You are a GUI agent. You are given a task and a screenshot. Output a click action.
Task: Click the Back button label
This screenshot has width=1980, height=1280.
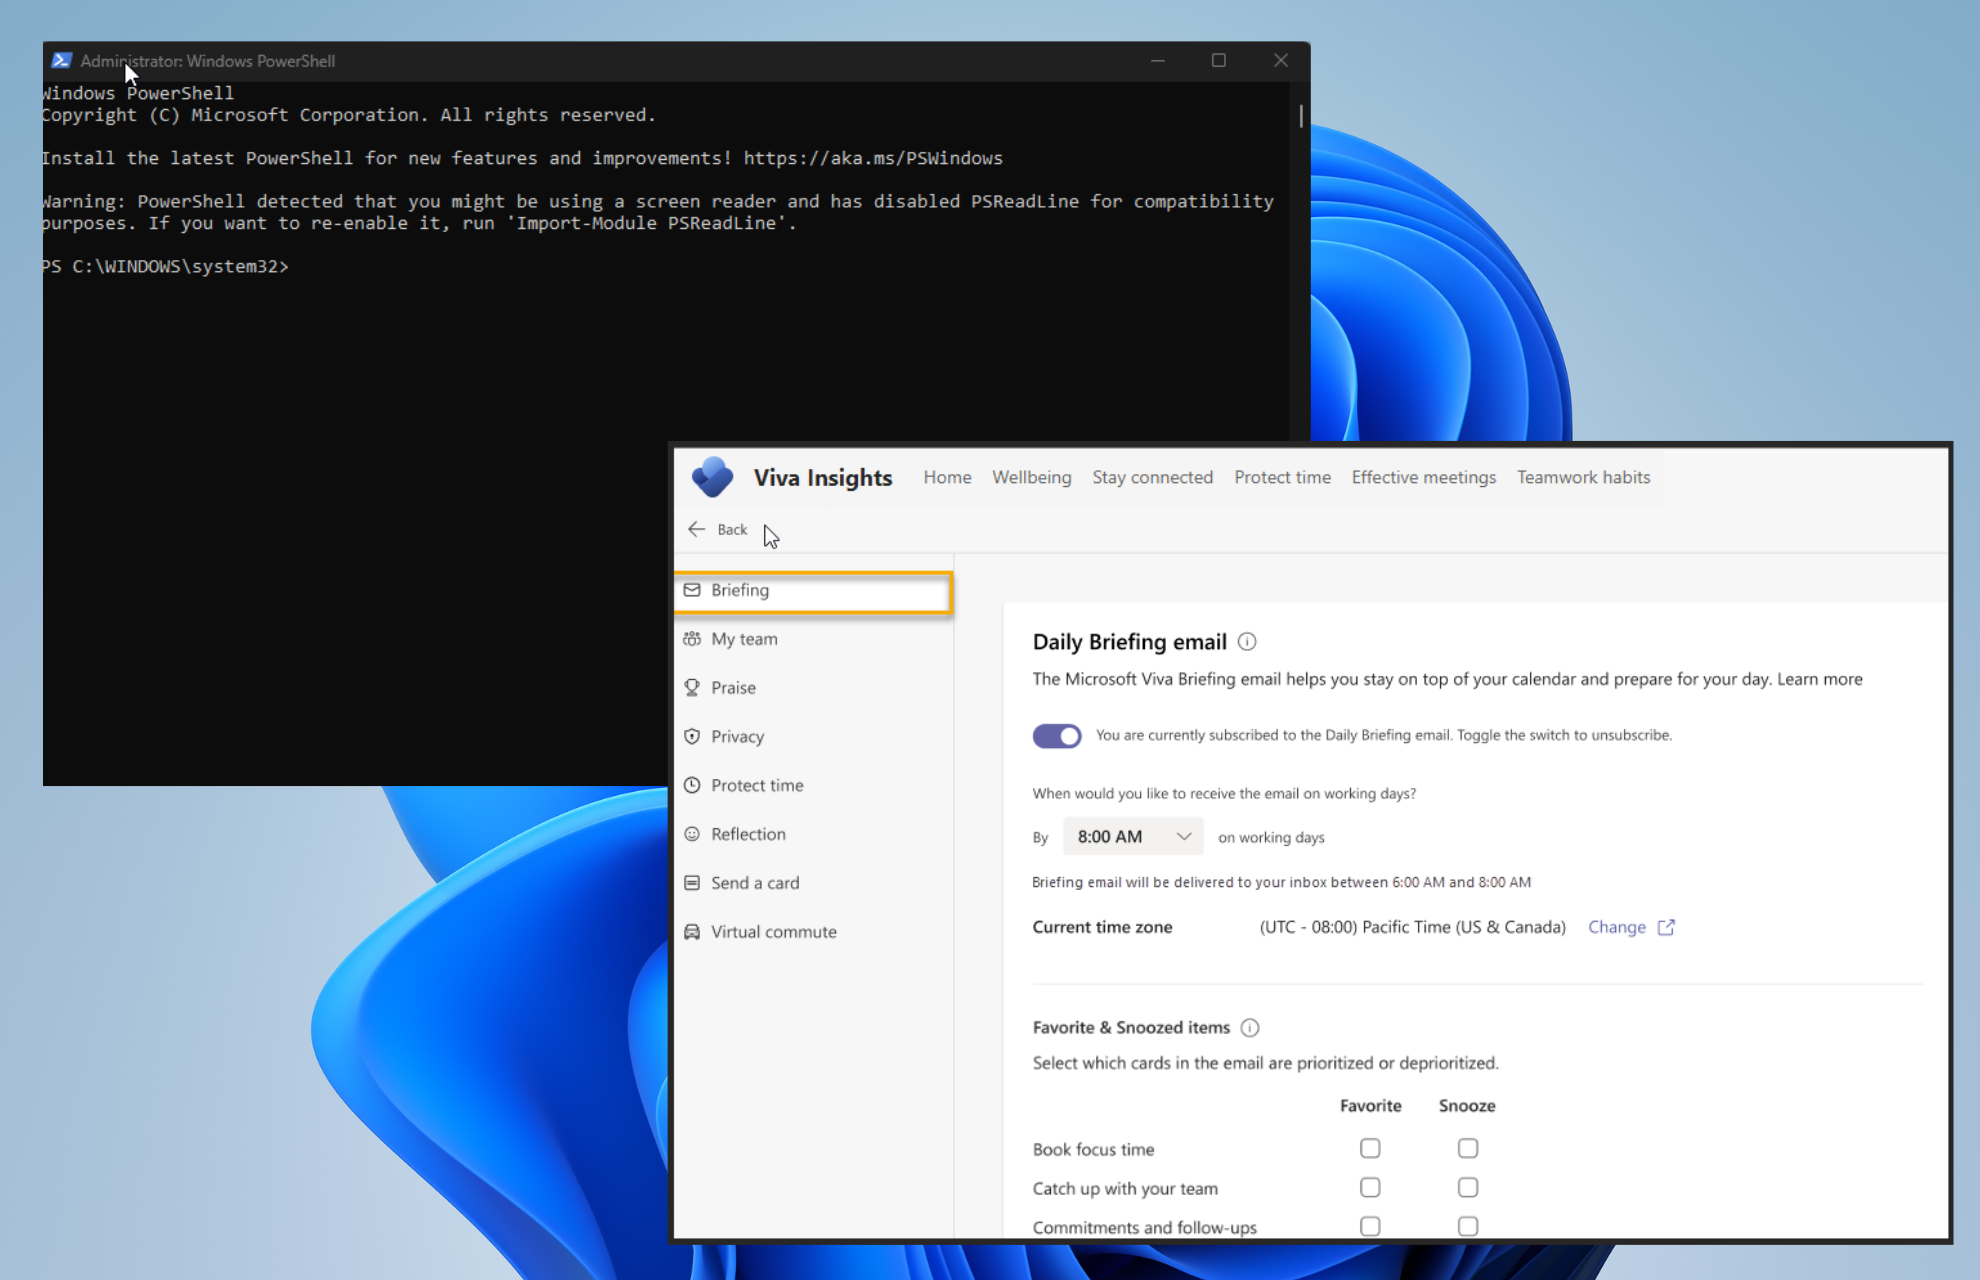(732, 530)
